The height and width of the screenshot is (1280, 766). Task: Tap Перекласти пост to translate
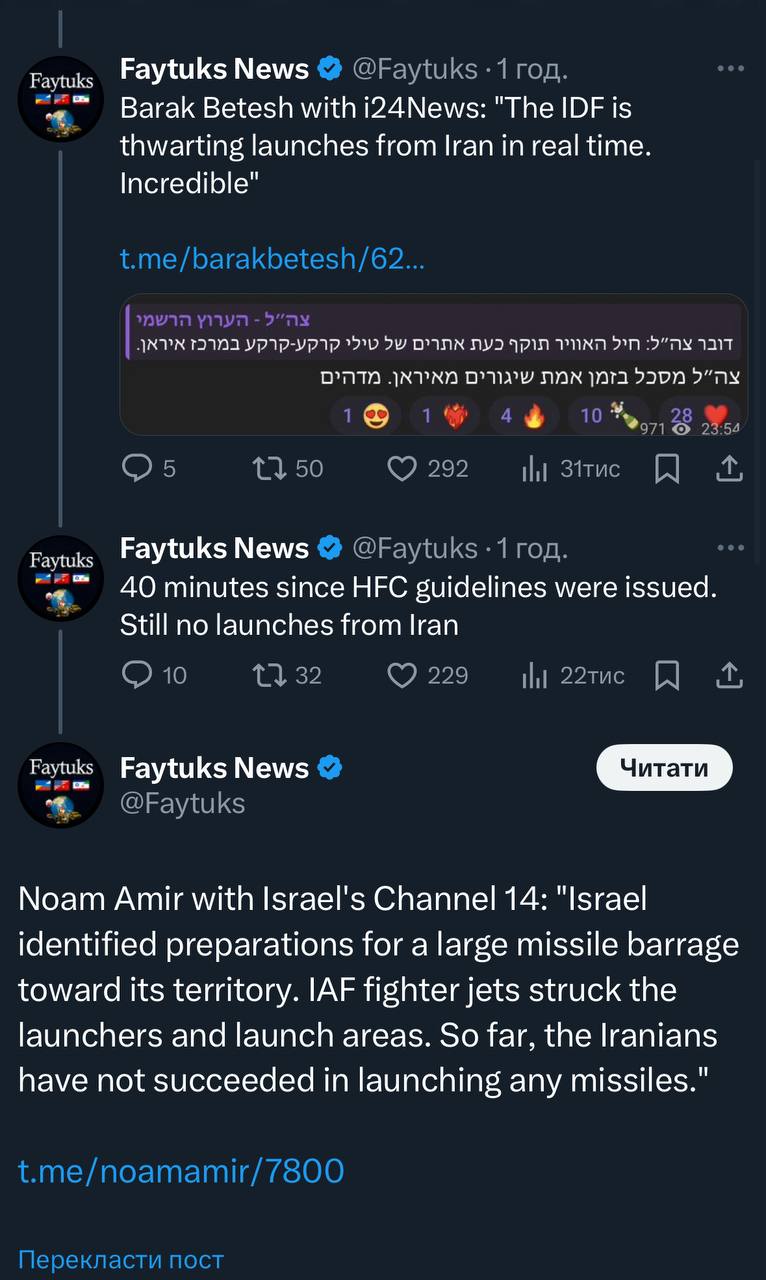(x=121, y=1259)
